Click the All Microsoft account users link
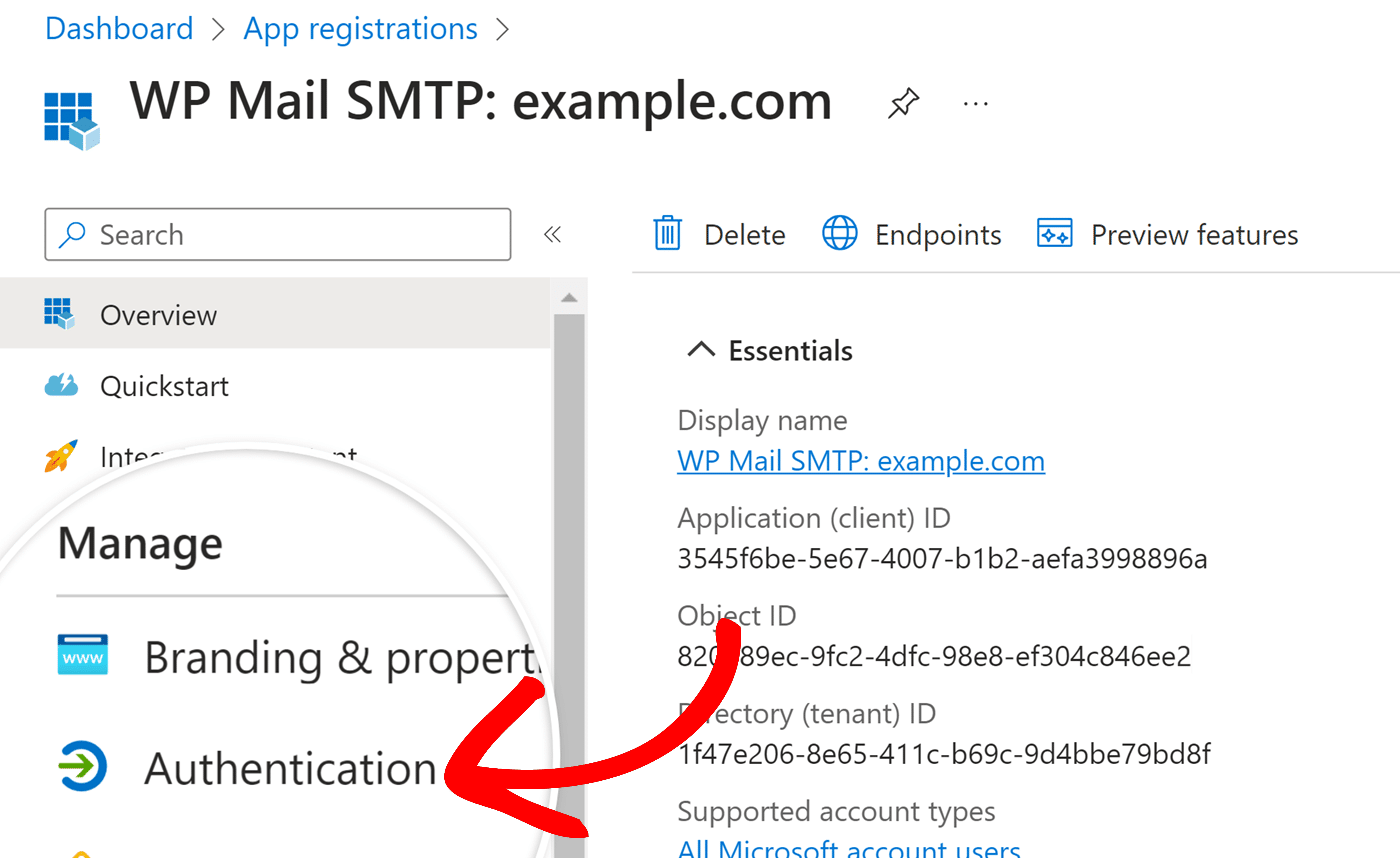 [x=849, y=848]
